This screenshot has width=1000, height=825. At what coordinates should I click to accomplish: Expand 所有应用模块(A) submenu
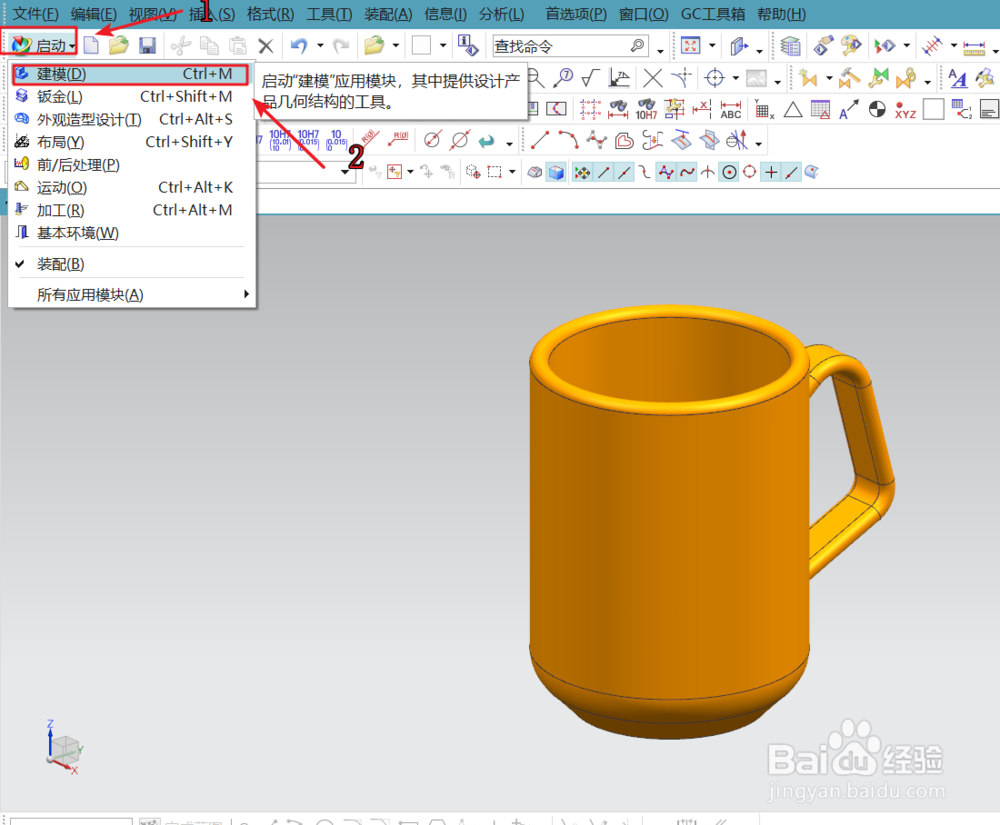(x=132, y=295)
